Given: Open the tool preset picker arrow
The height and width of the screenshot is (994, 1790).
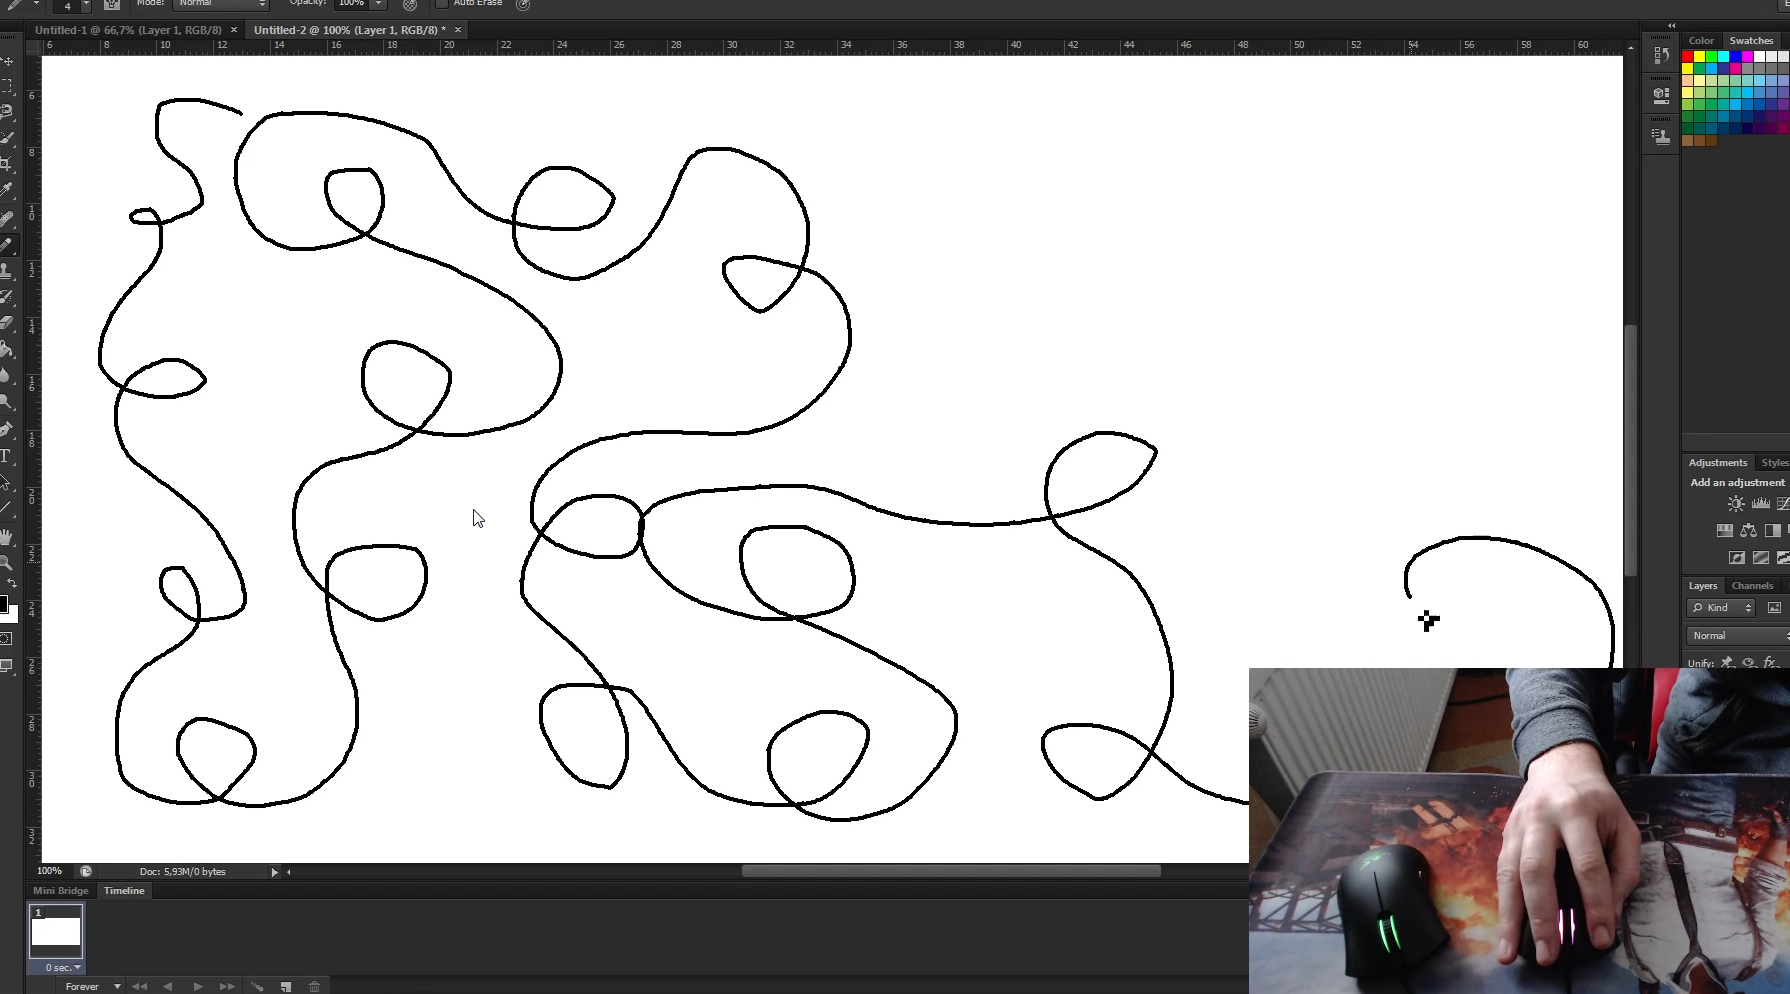Looking at the screenshot, I should (x=37, y=5).
